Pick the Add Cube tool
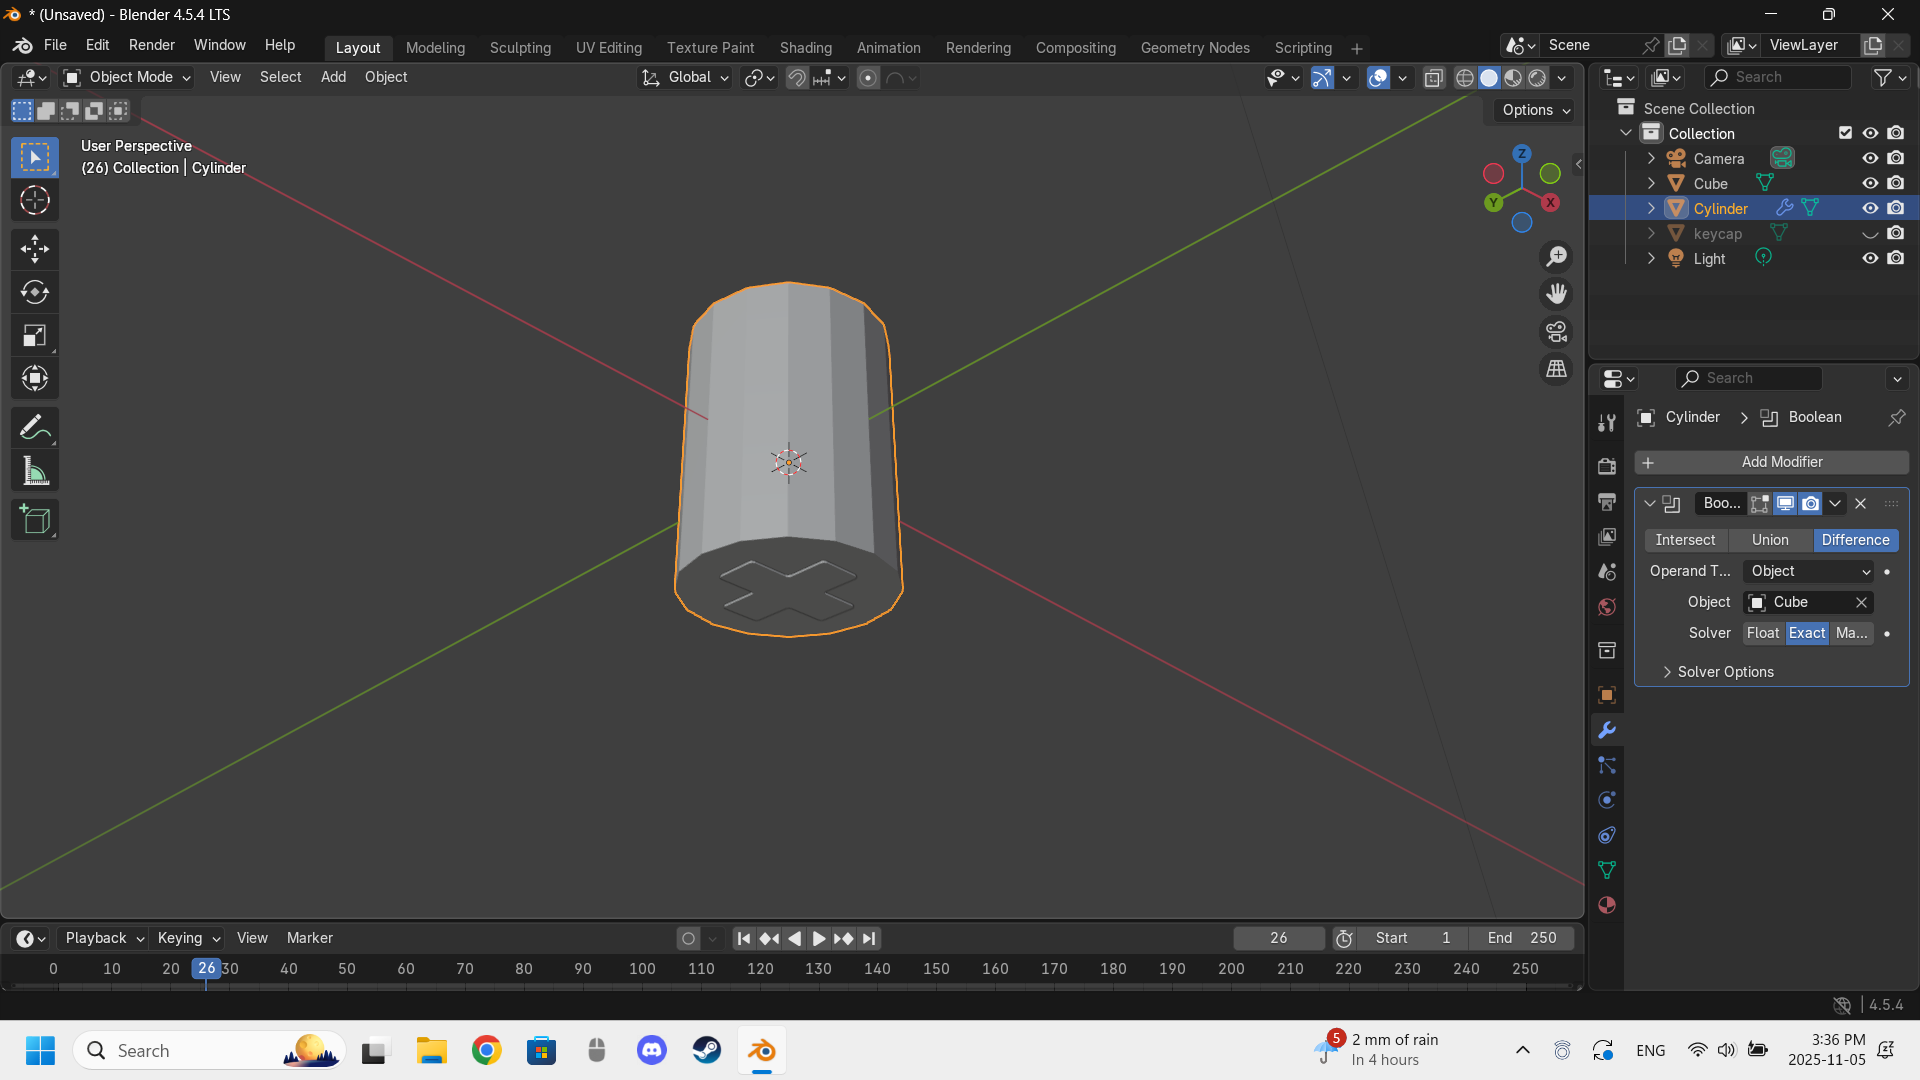 point(35,520)
